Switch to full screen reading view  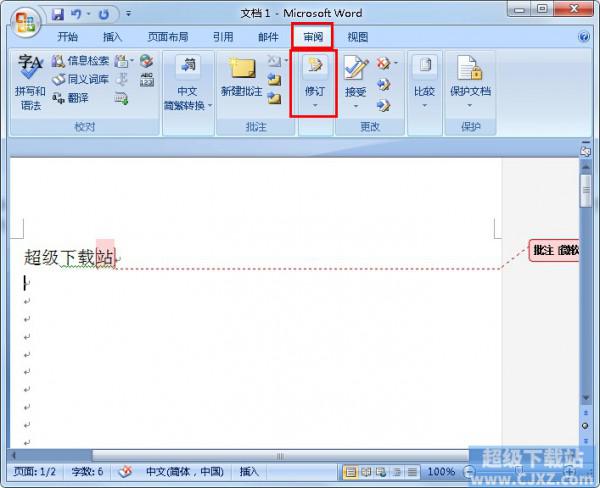click(x=366, y=472)
